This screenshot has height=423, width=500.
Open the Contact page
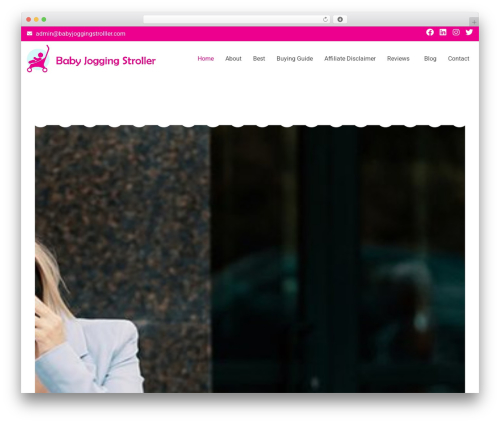[x=458, y=59]
